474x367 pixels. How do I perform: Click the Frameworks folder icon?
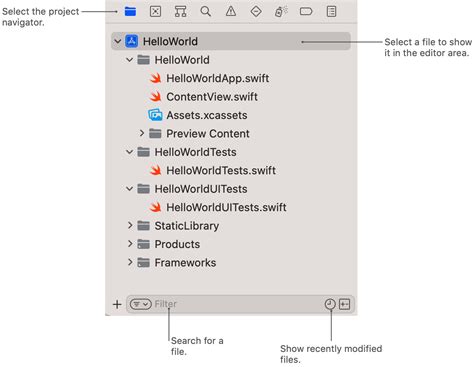[x=144, y=263]
